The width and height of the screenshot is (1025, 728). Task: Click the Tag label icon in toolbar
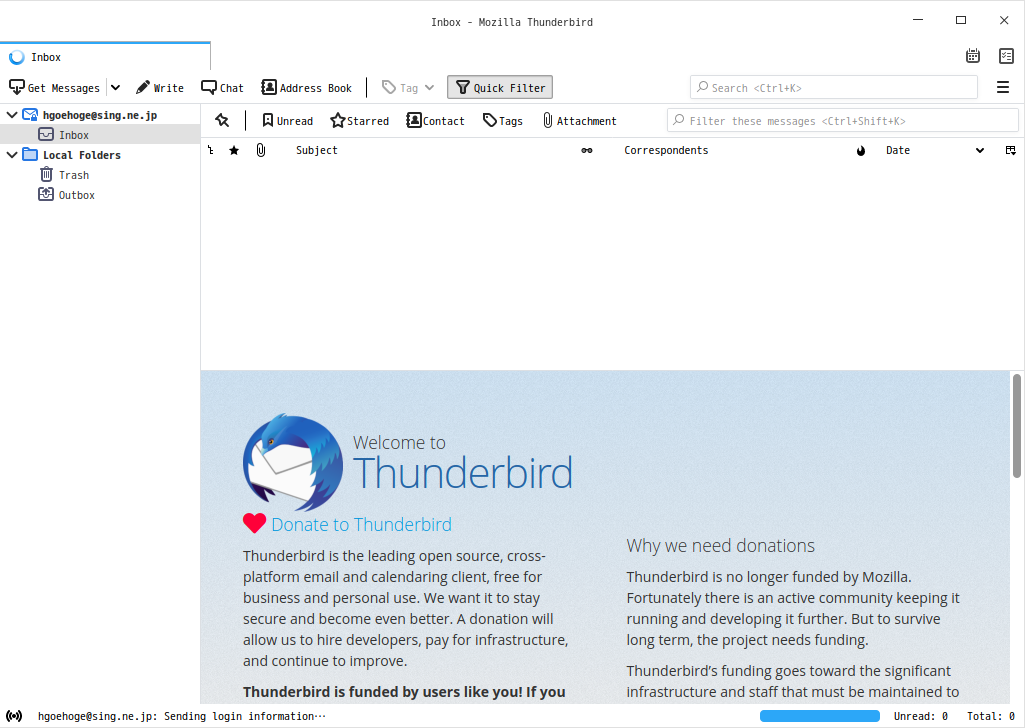pyautogui.click(x=389, y=88)
